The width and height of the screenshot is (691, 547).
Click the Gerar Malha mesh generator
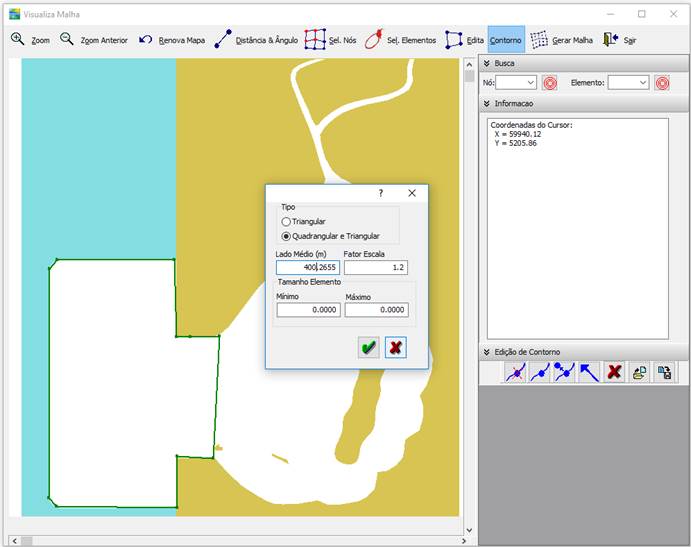tap(561, 40)
